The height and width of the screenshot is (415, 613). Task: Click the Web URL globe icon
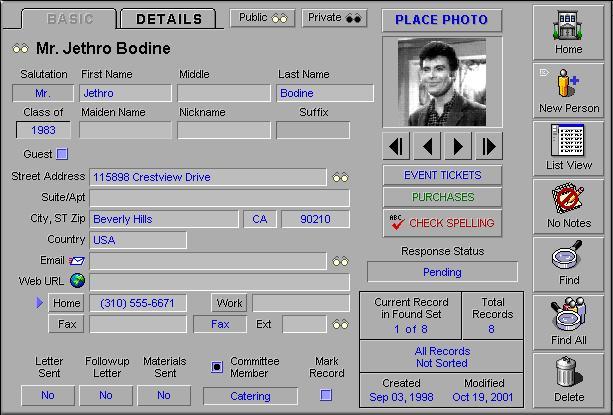[x=77, y=281]
